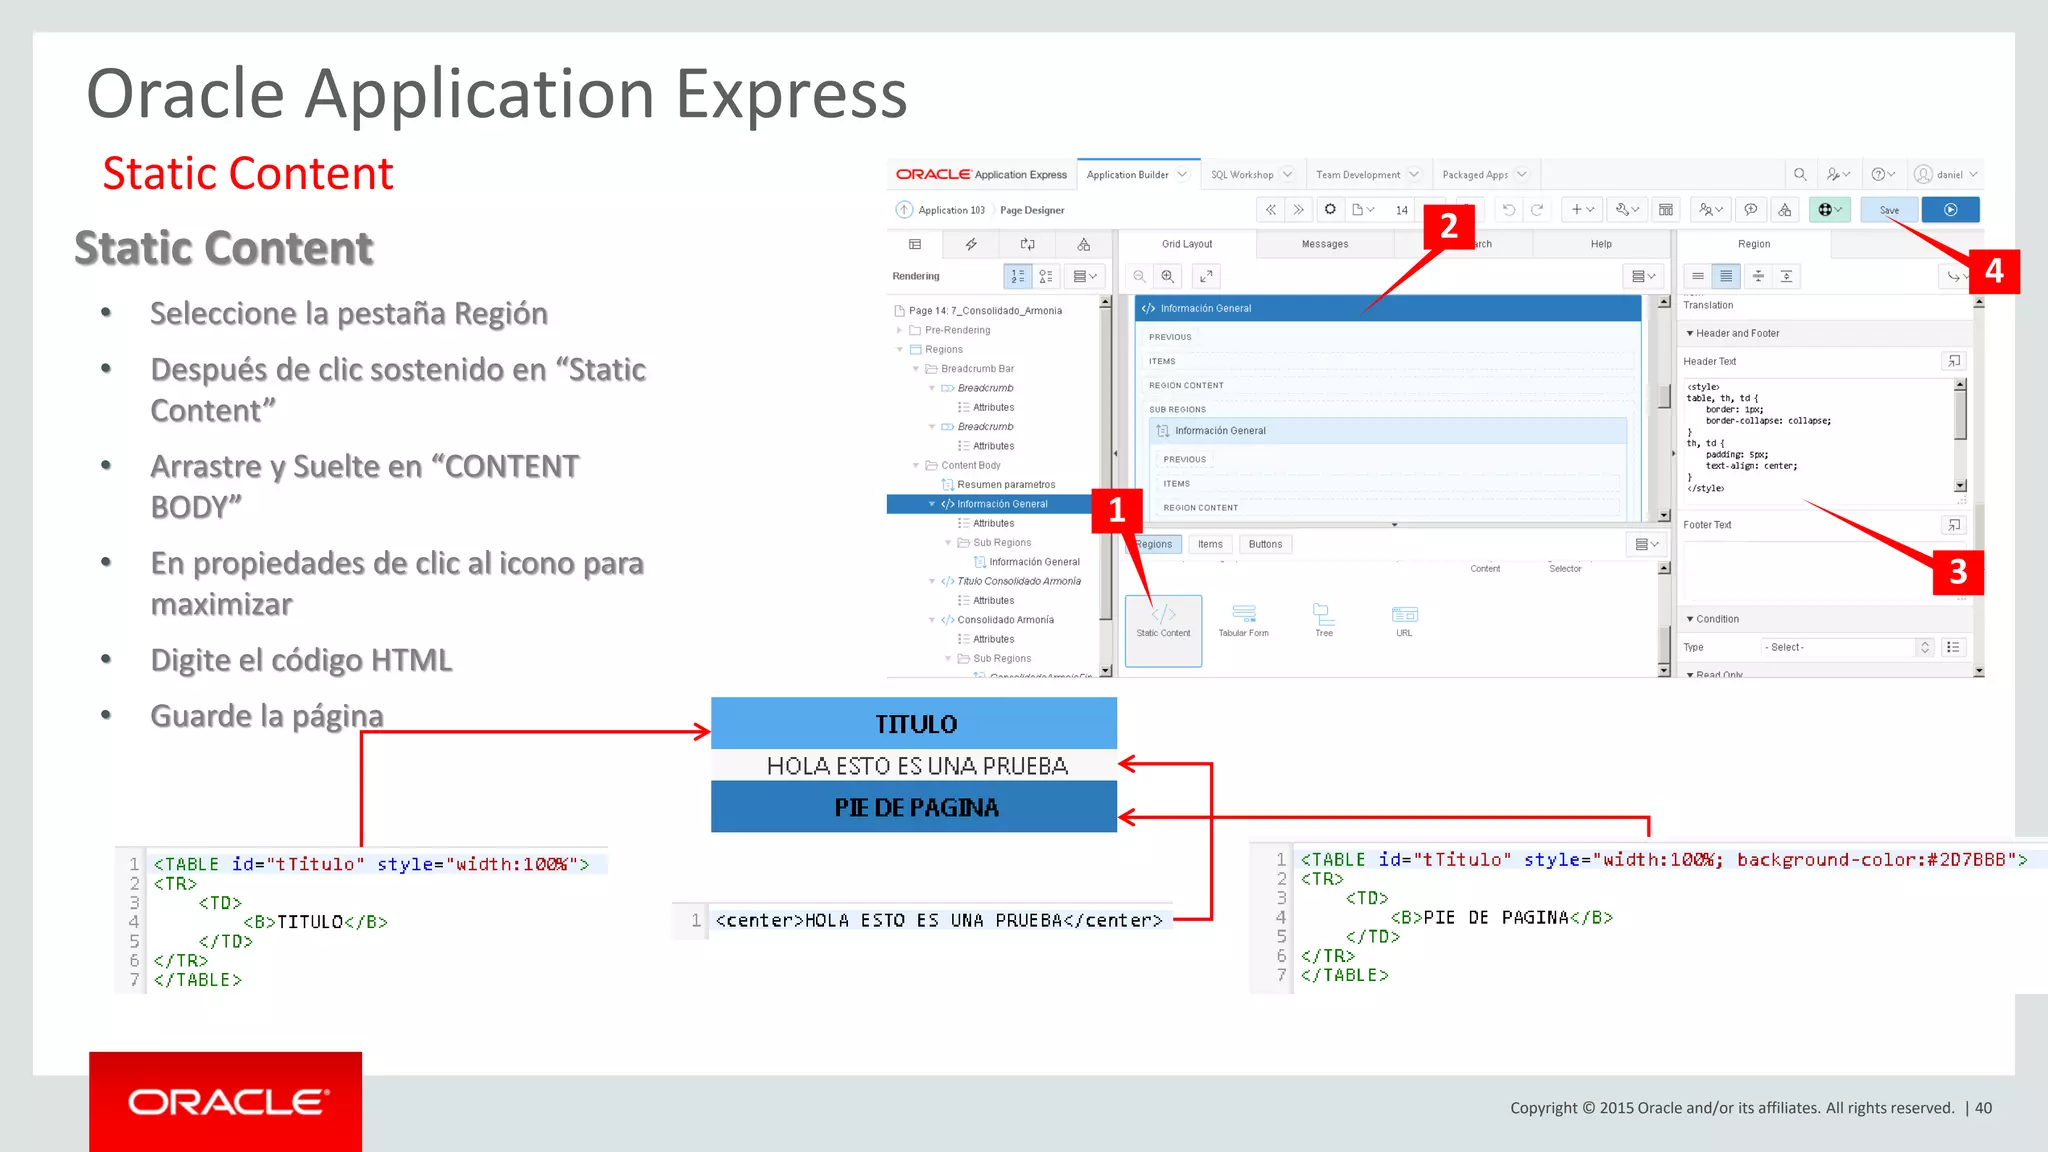2048x1152 pixels.
Task: Click the Application 103 breadcrumb link
Action: pyautogui.click(x=951, y=210)
